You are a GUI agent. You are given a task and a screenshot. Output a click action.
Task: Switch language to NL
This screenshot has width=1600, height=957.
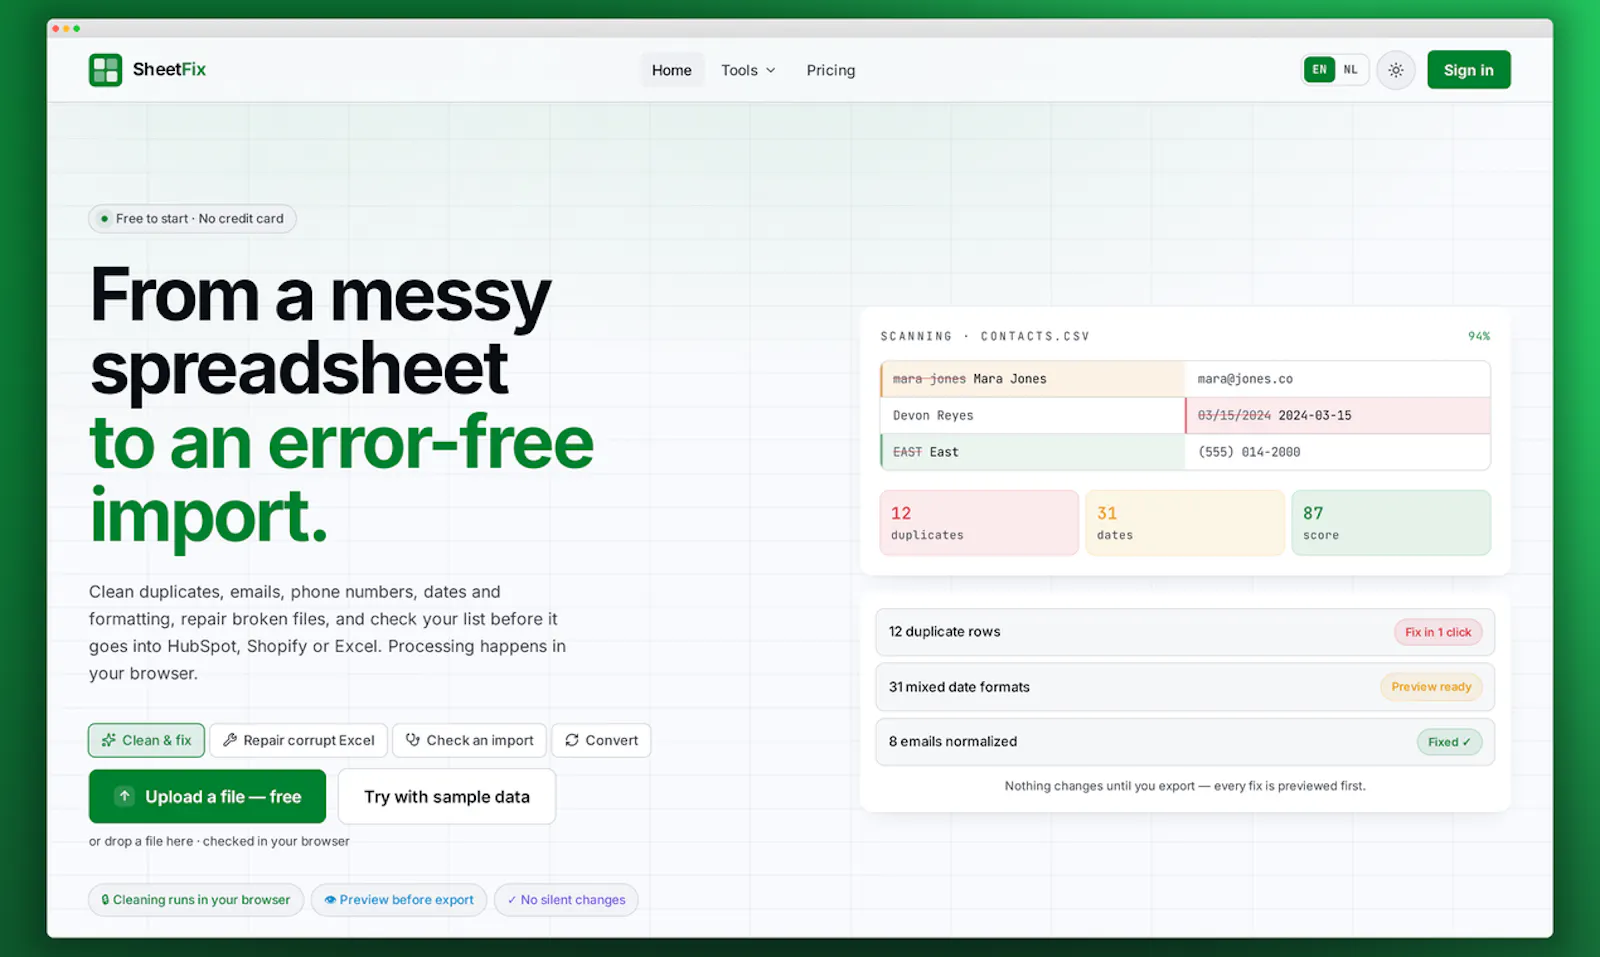click(1351, 70)
